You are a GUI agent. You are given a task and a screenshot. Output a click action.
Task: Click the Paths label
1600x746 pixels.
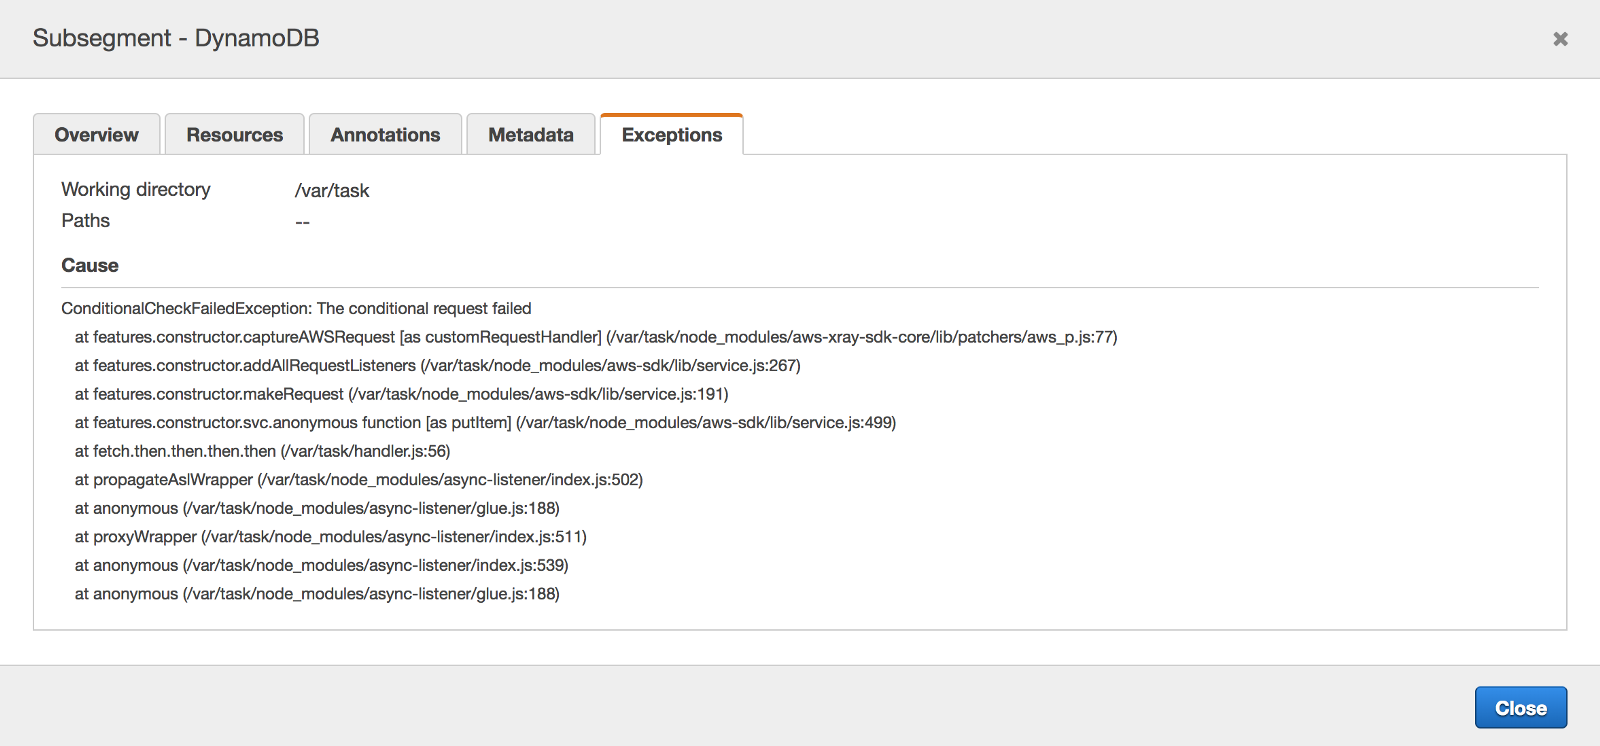(x=86, y=221)
